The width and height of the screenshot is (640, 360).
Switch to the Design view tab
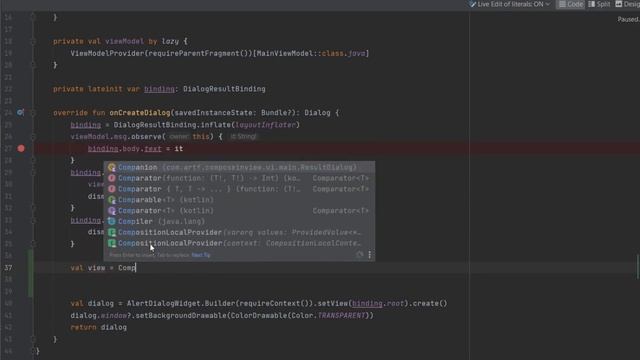[627, 4]
